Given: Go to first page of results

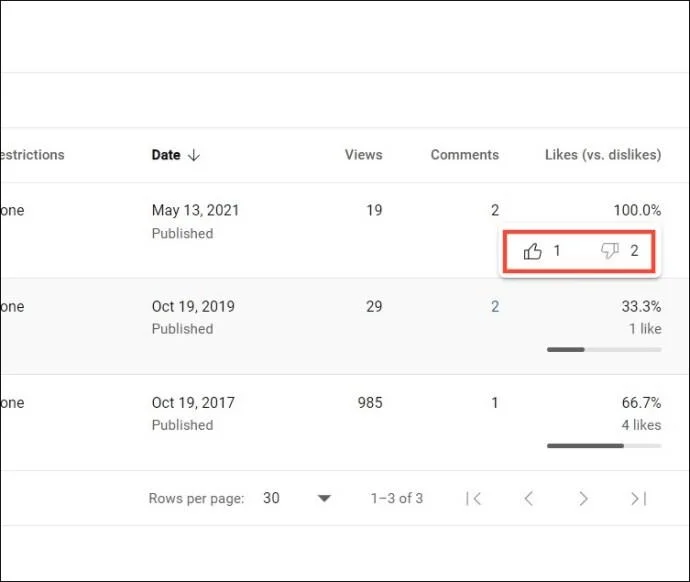Looking at the screenshot, I should (x=473, y=498).
